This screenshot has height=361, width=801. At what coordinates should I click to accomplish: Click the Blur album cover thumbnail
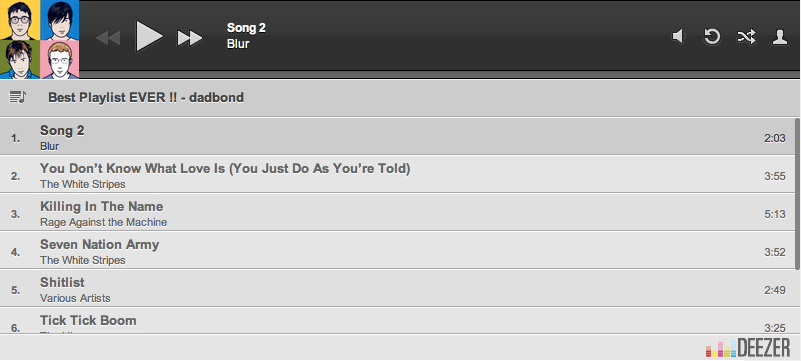[x=39, y=39]
